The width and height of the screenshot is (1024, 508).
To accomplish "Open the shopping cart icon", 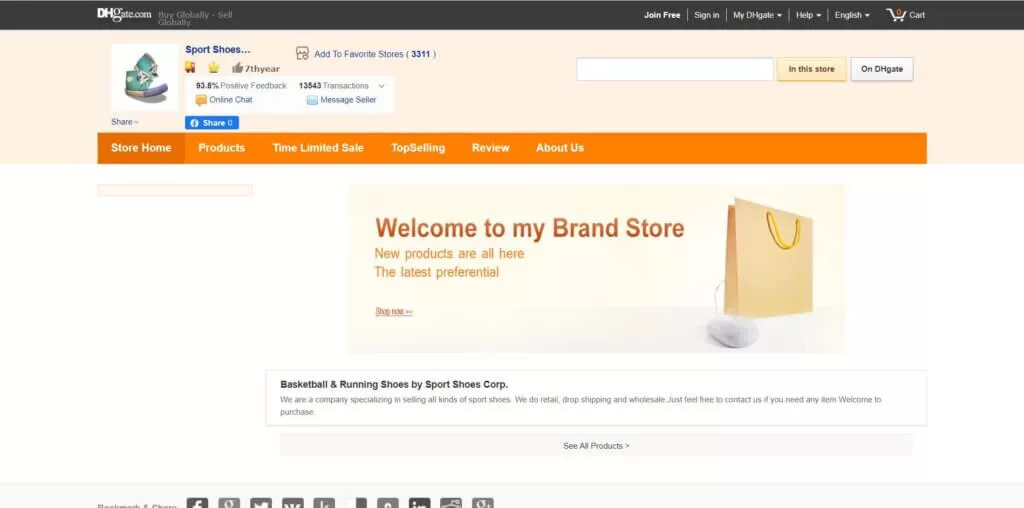I will [896, 14].
